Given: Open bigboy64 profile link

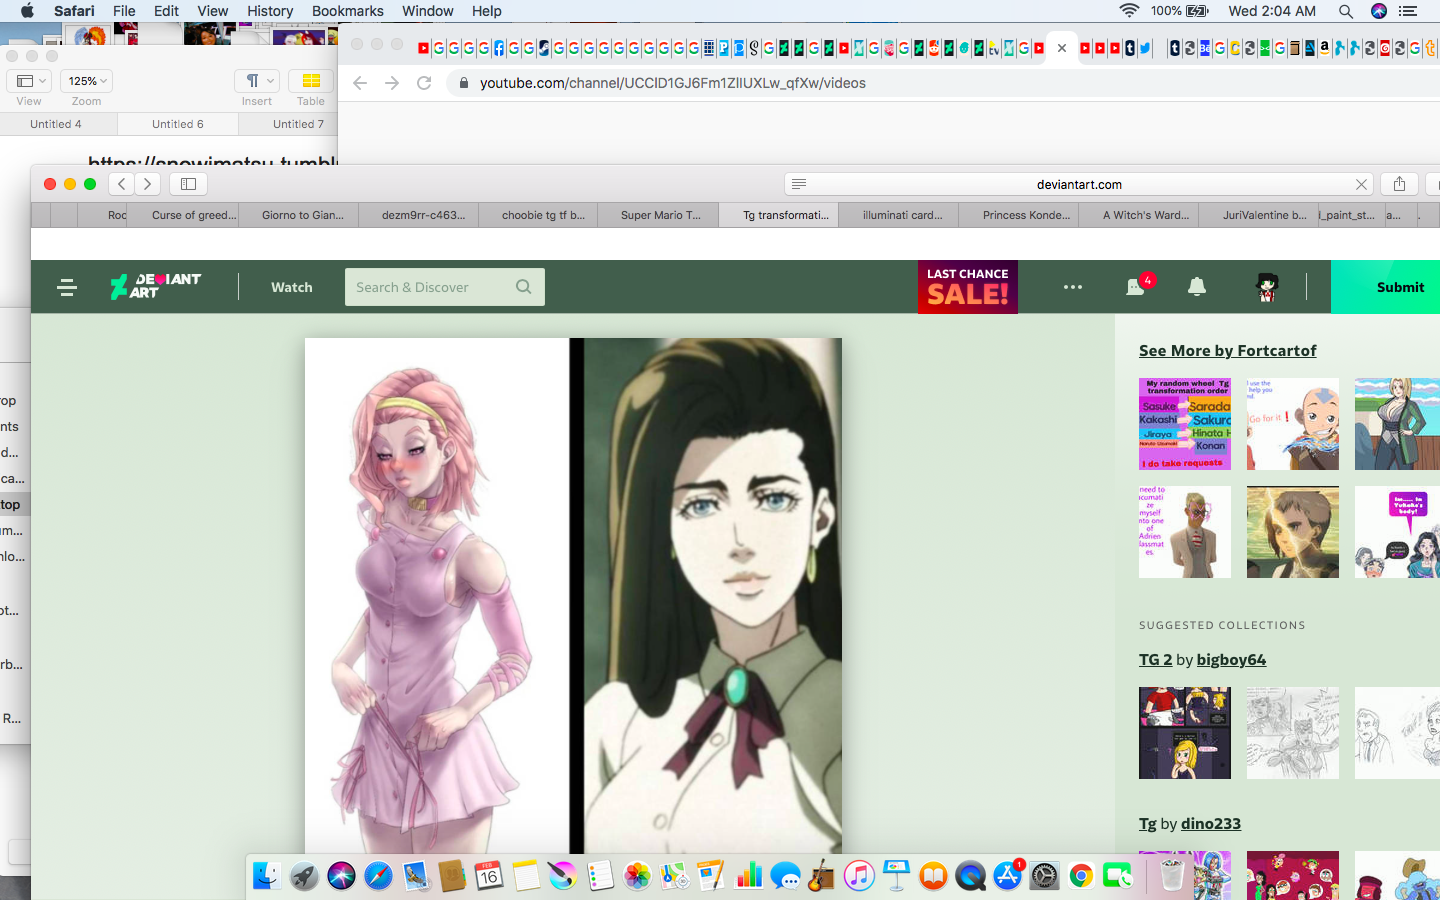Looking at the screenshot, I should pyautogui.click(x=1231, y=660).
